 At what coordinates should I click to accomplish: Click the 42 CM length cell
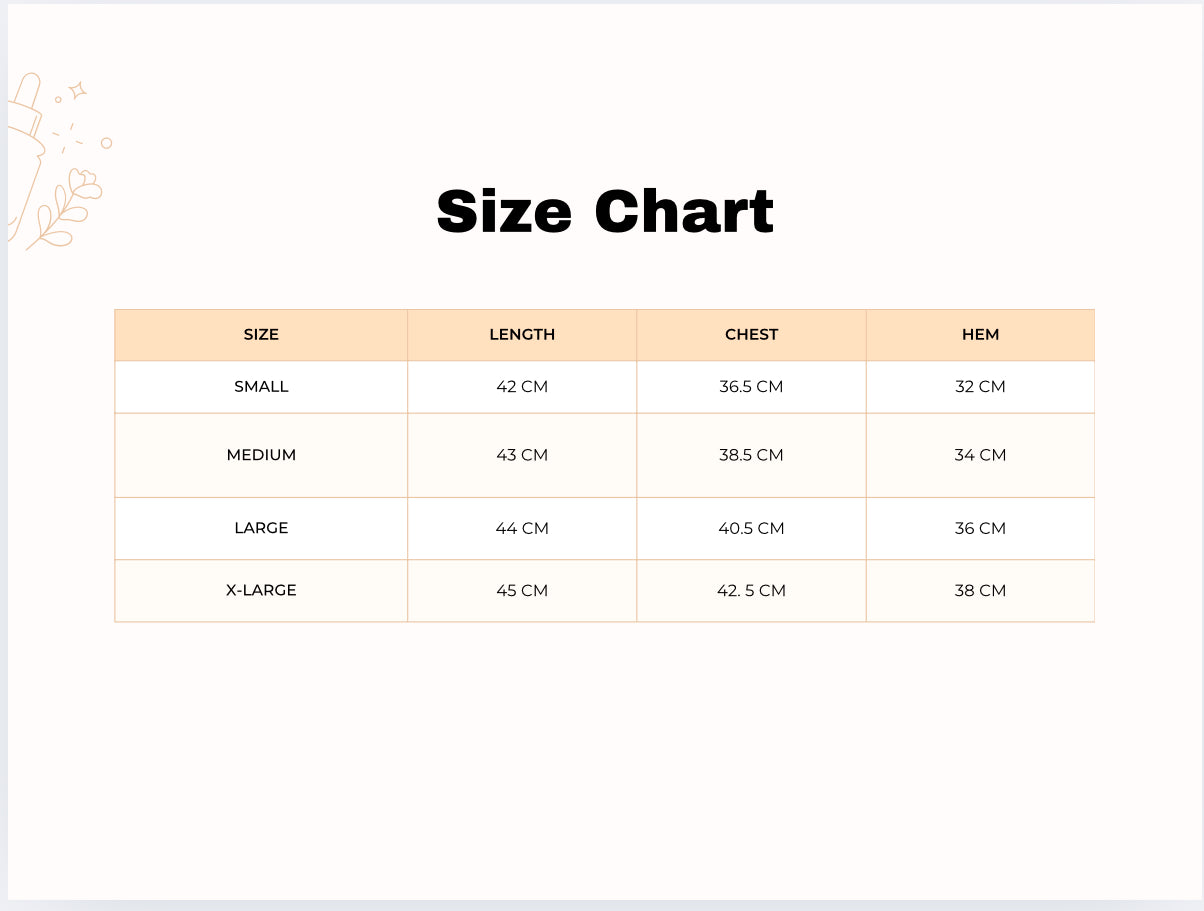522,387
